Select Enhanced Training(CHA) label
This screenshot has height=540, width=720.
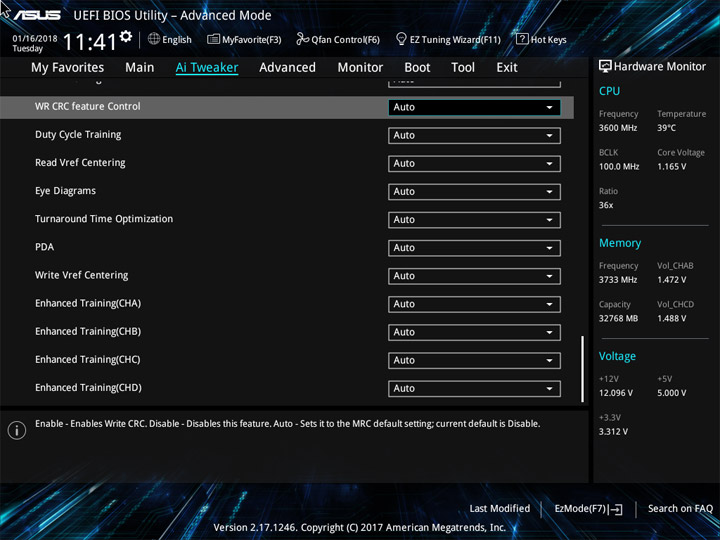coord(88,304)
